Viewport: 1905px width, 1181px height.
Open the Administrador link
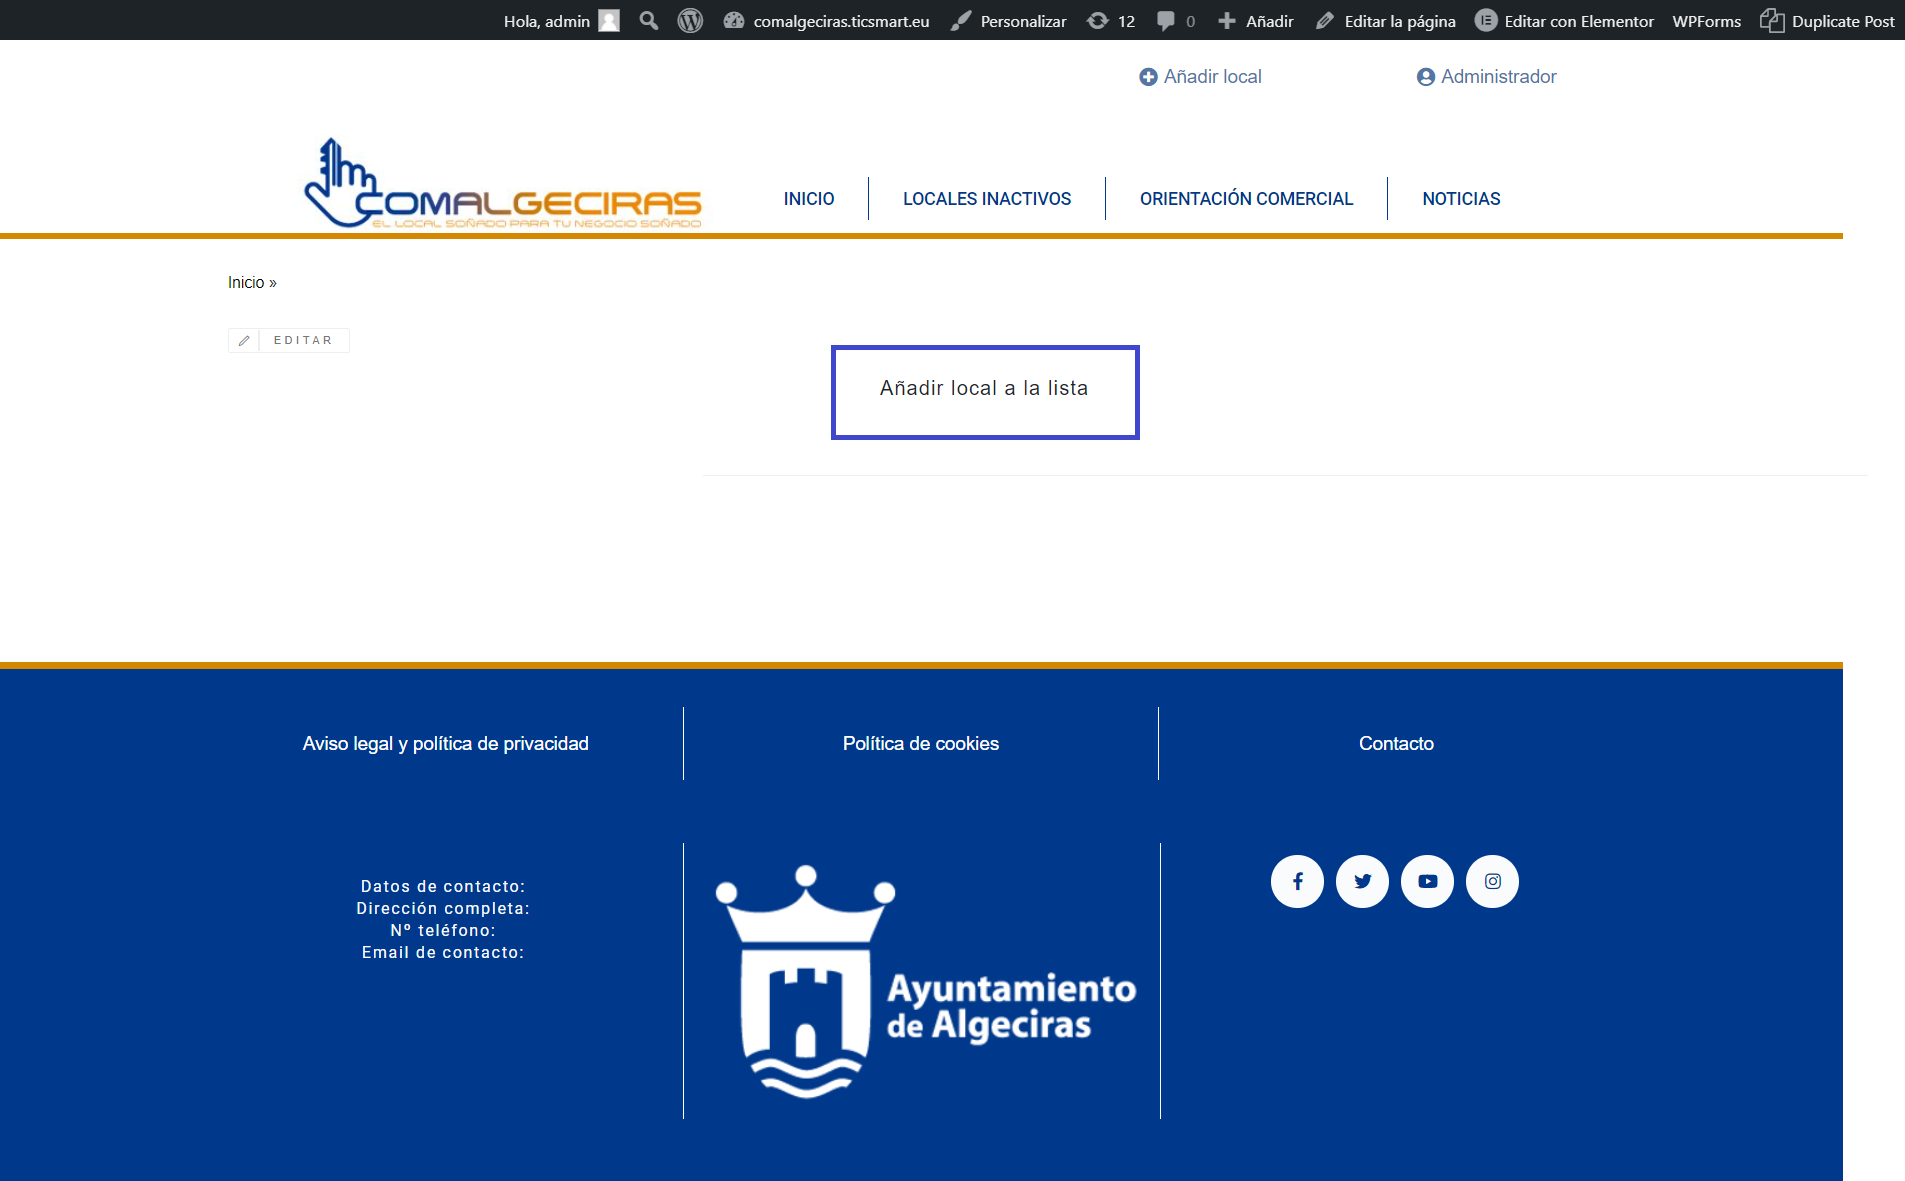(1487, 77)
